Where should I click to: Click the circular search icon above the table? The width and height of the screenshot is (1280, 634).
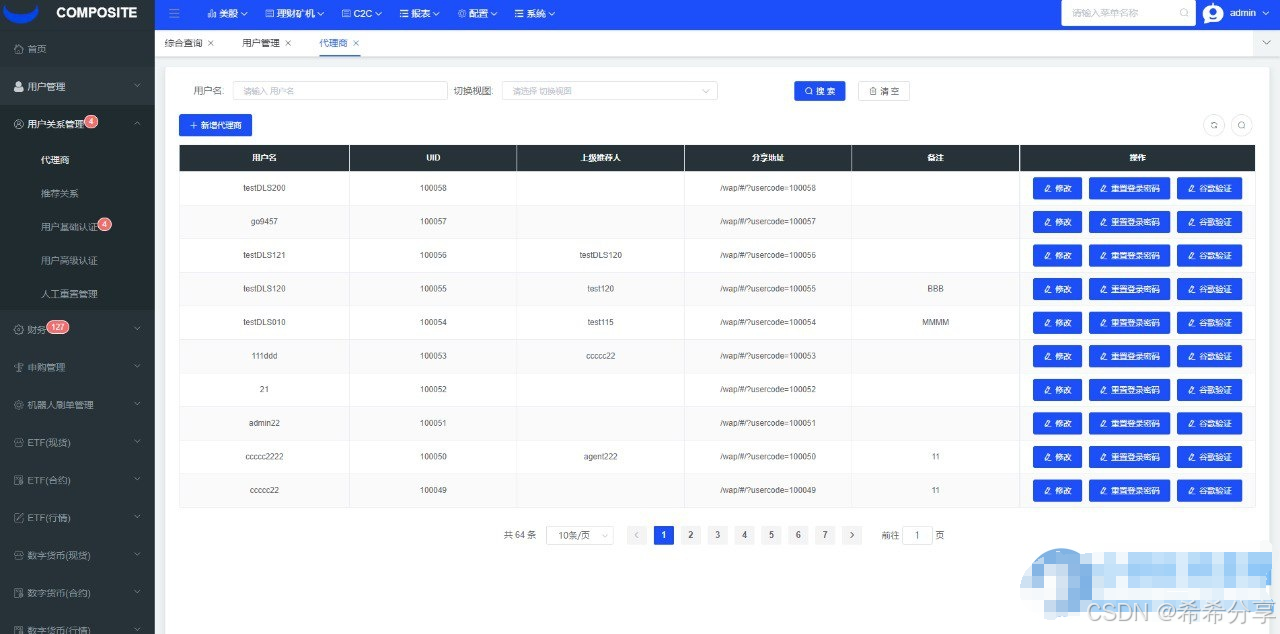(1241, 125)
